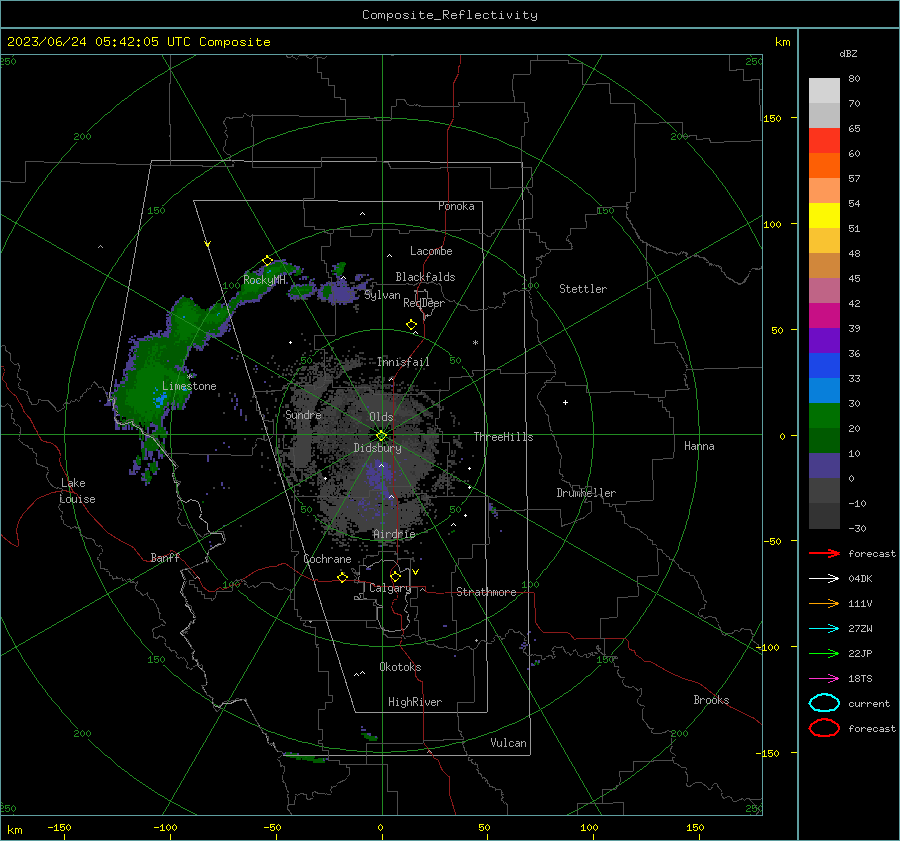This screenshot has height=841, width=900.
Task: Click the yellow diamond marker below Cochrane
Action: pyautogui.click(x=343, y=577)
